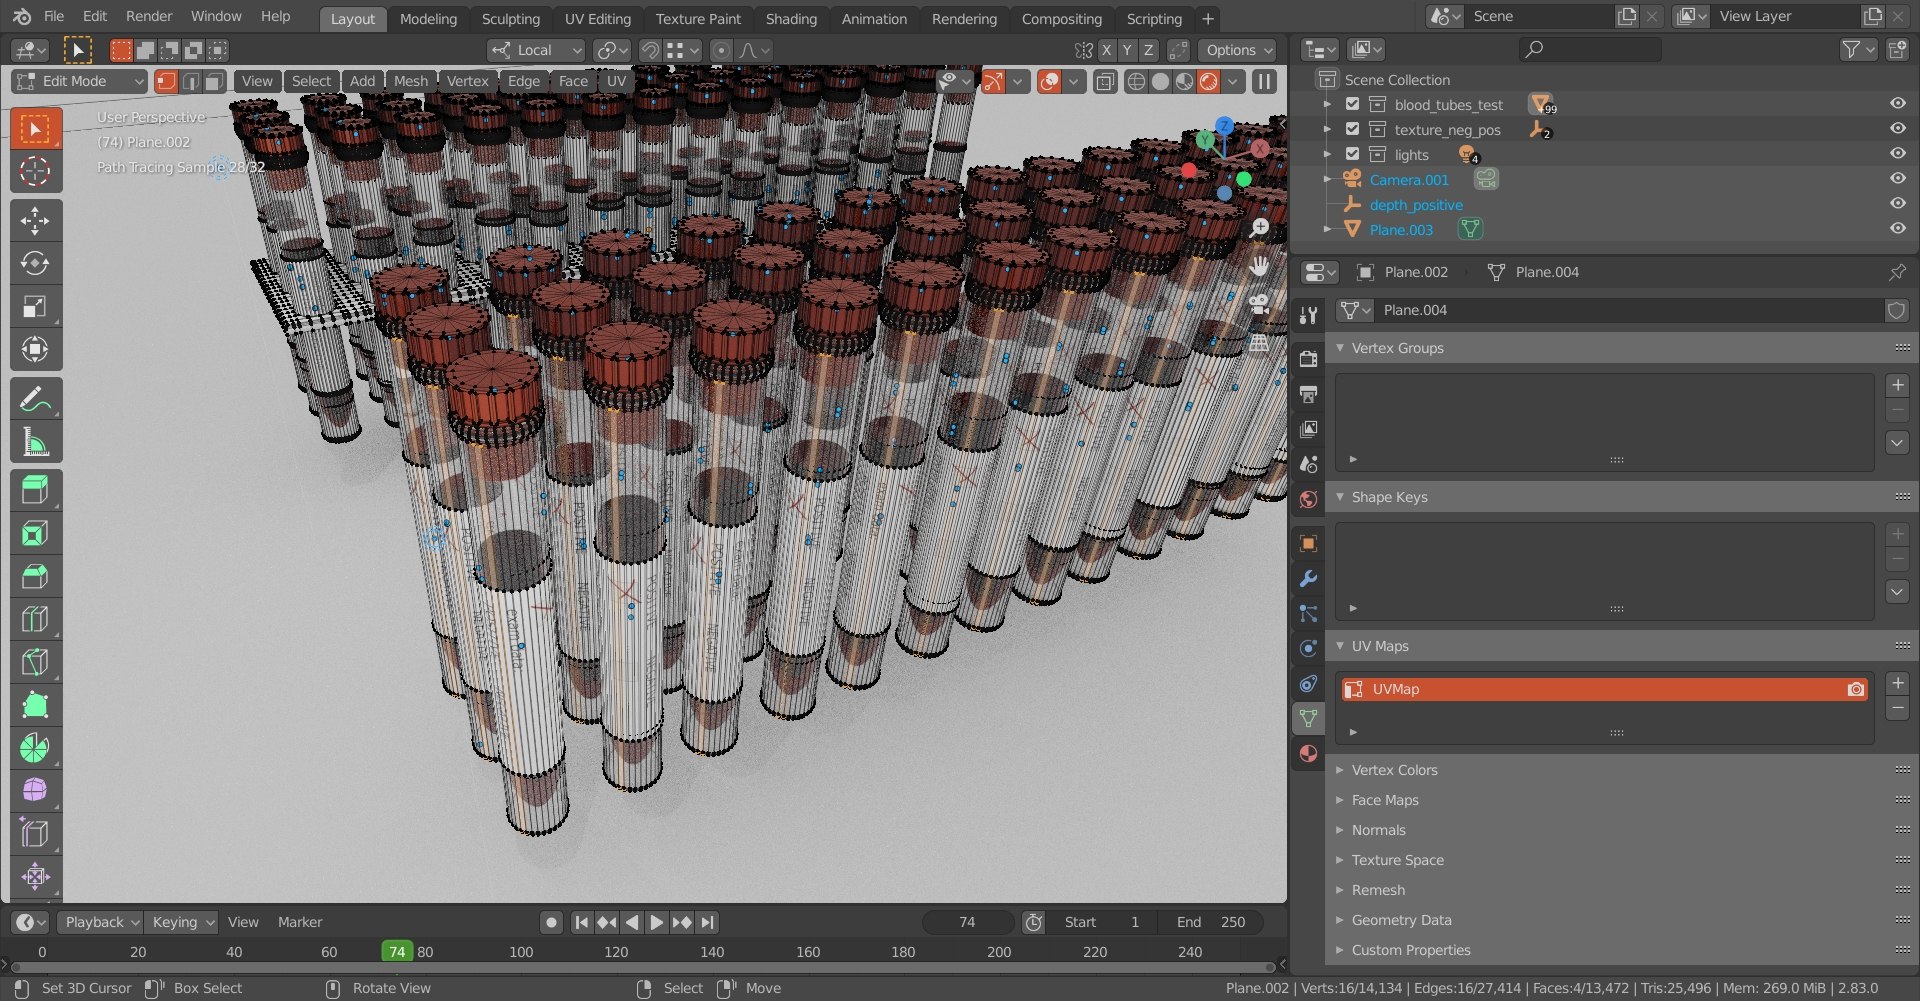Open the Render menu
This screenshot has height=1001, width=1920.
pyautogui.click(x=149, y=16)
